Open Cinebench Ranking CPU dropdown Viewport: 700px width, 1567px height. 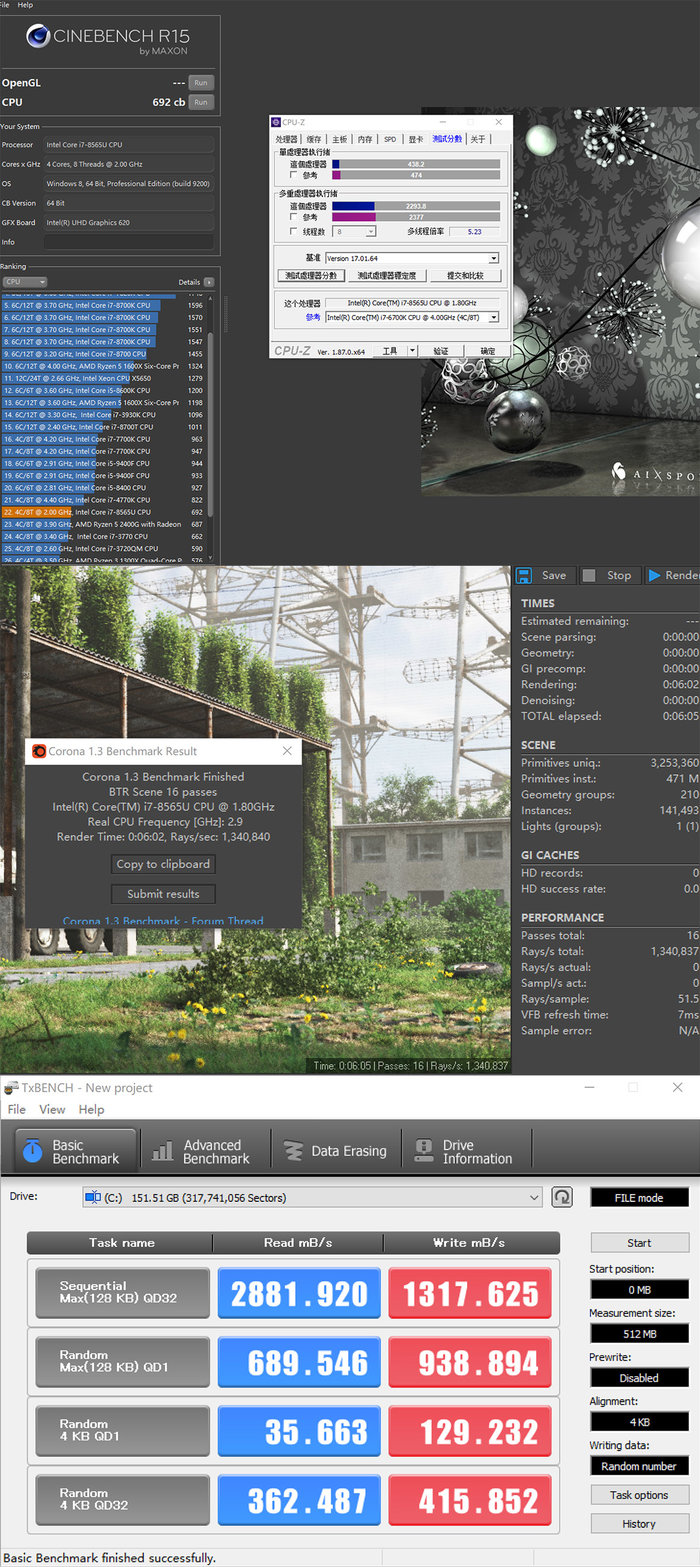(x=26, y=282)
